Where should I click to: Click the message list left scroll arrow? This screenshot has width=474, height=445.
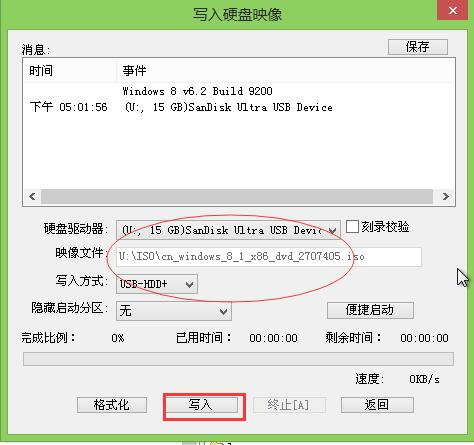point(32,196)
